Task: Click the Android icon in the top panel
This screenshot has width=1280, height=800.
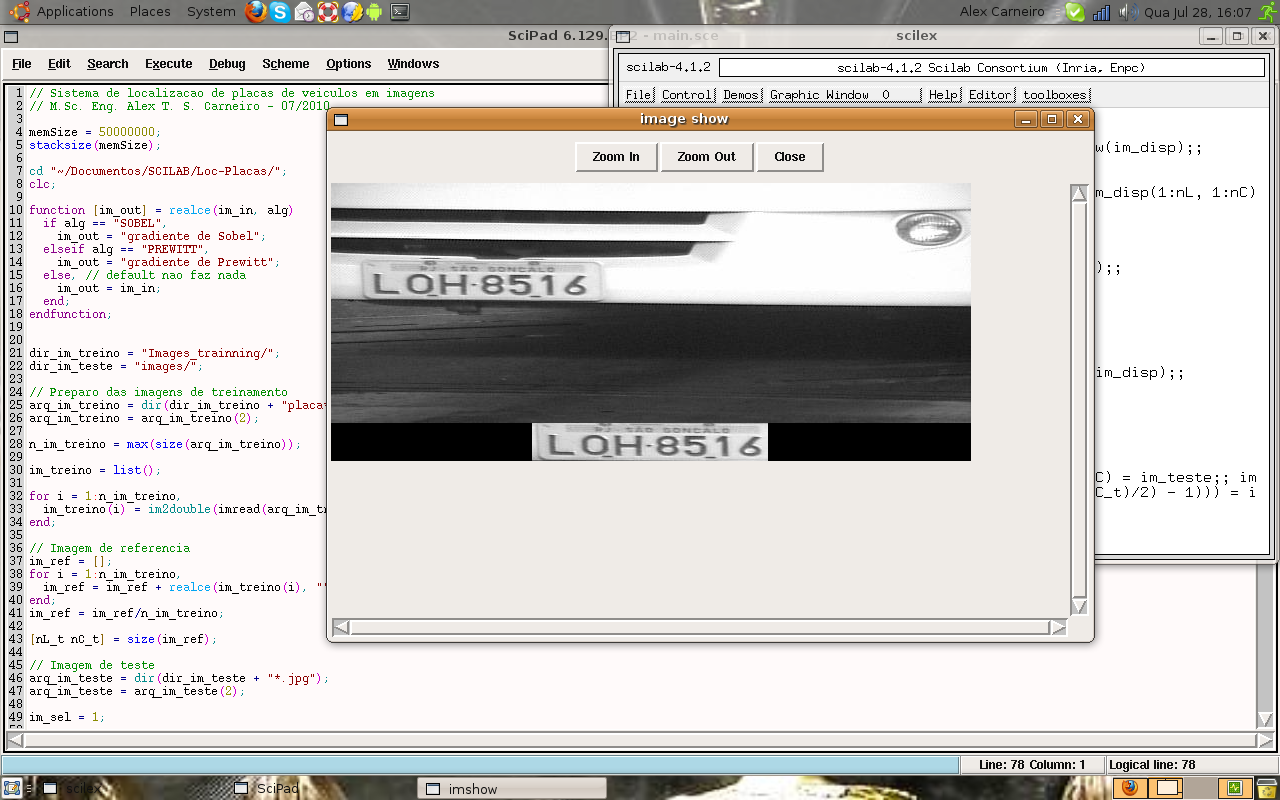Action: click(x=375, y=12)
